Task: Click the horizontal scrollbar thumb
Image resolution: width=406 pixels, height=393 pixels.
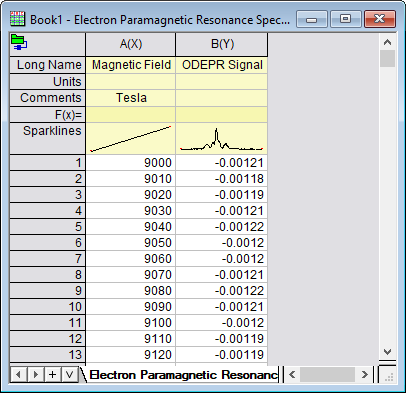Action: pos(327,375)
